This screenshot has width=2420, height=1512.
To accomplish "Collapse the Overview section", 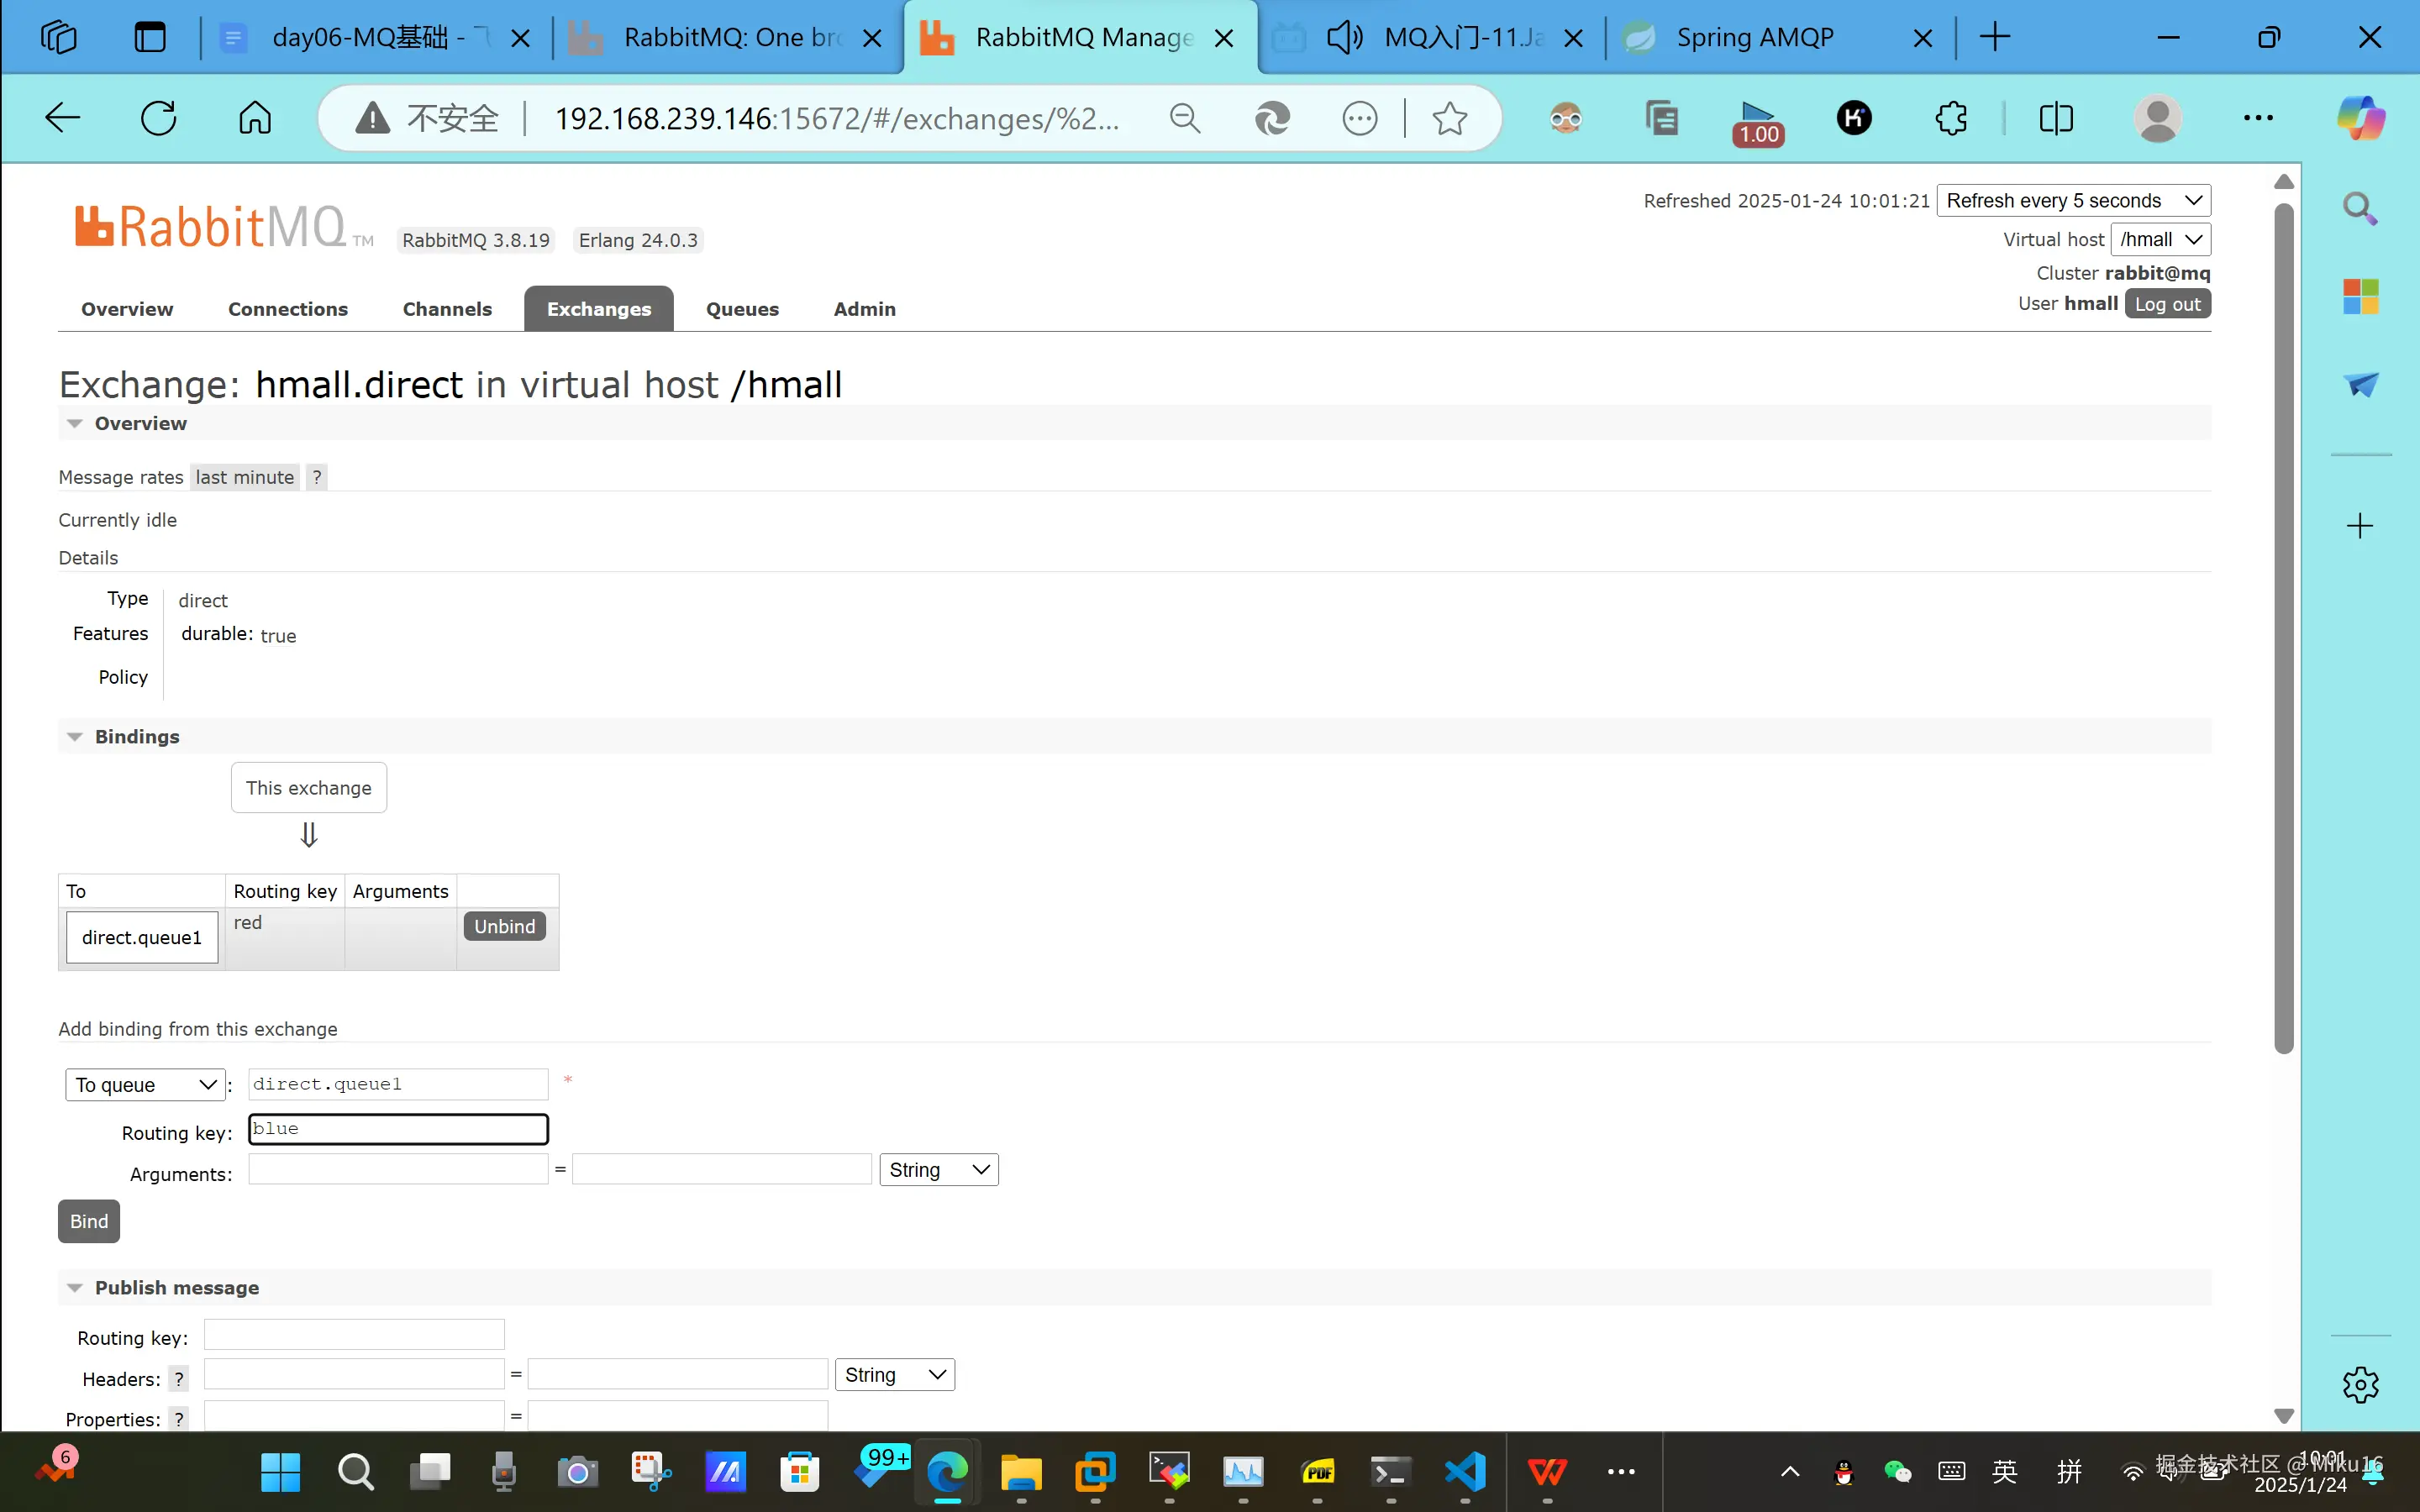I will (75, 423).
